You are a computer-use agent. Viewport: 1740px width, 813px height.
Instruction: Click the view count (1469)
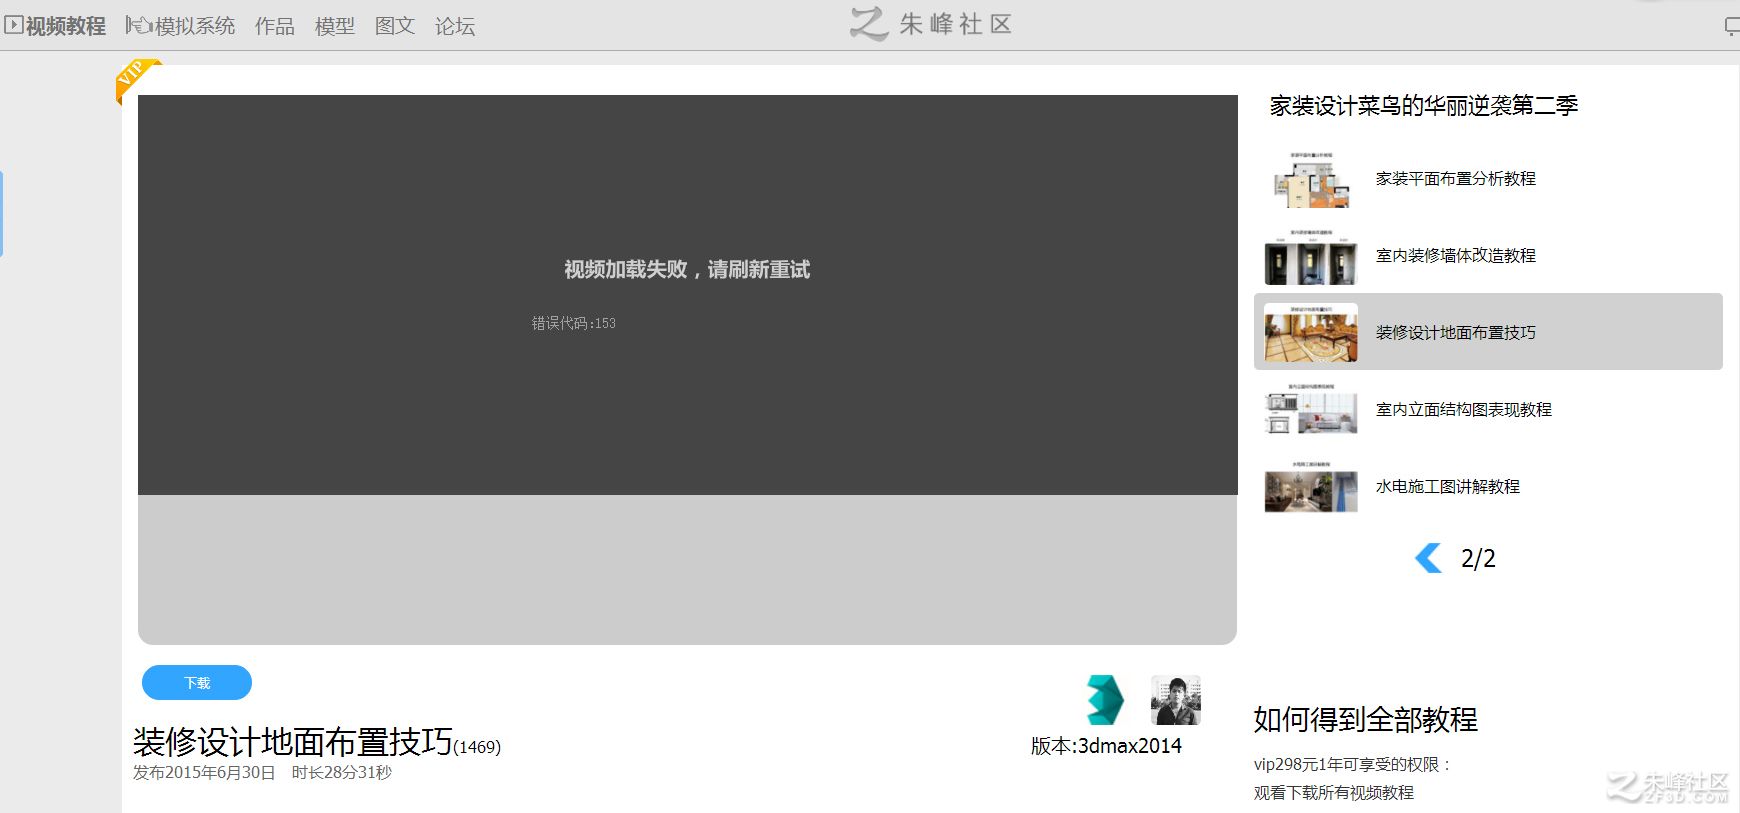[x=477, y=748]
